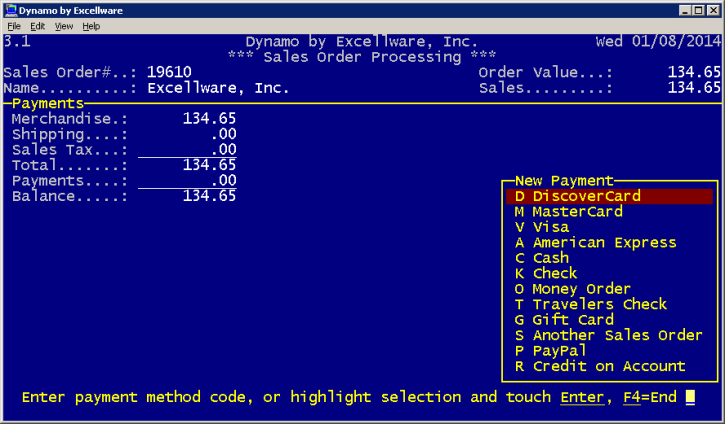Screen dimensions: 725x424
Task: Click sales order number 19610
Action: pos(169,72)
